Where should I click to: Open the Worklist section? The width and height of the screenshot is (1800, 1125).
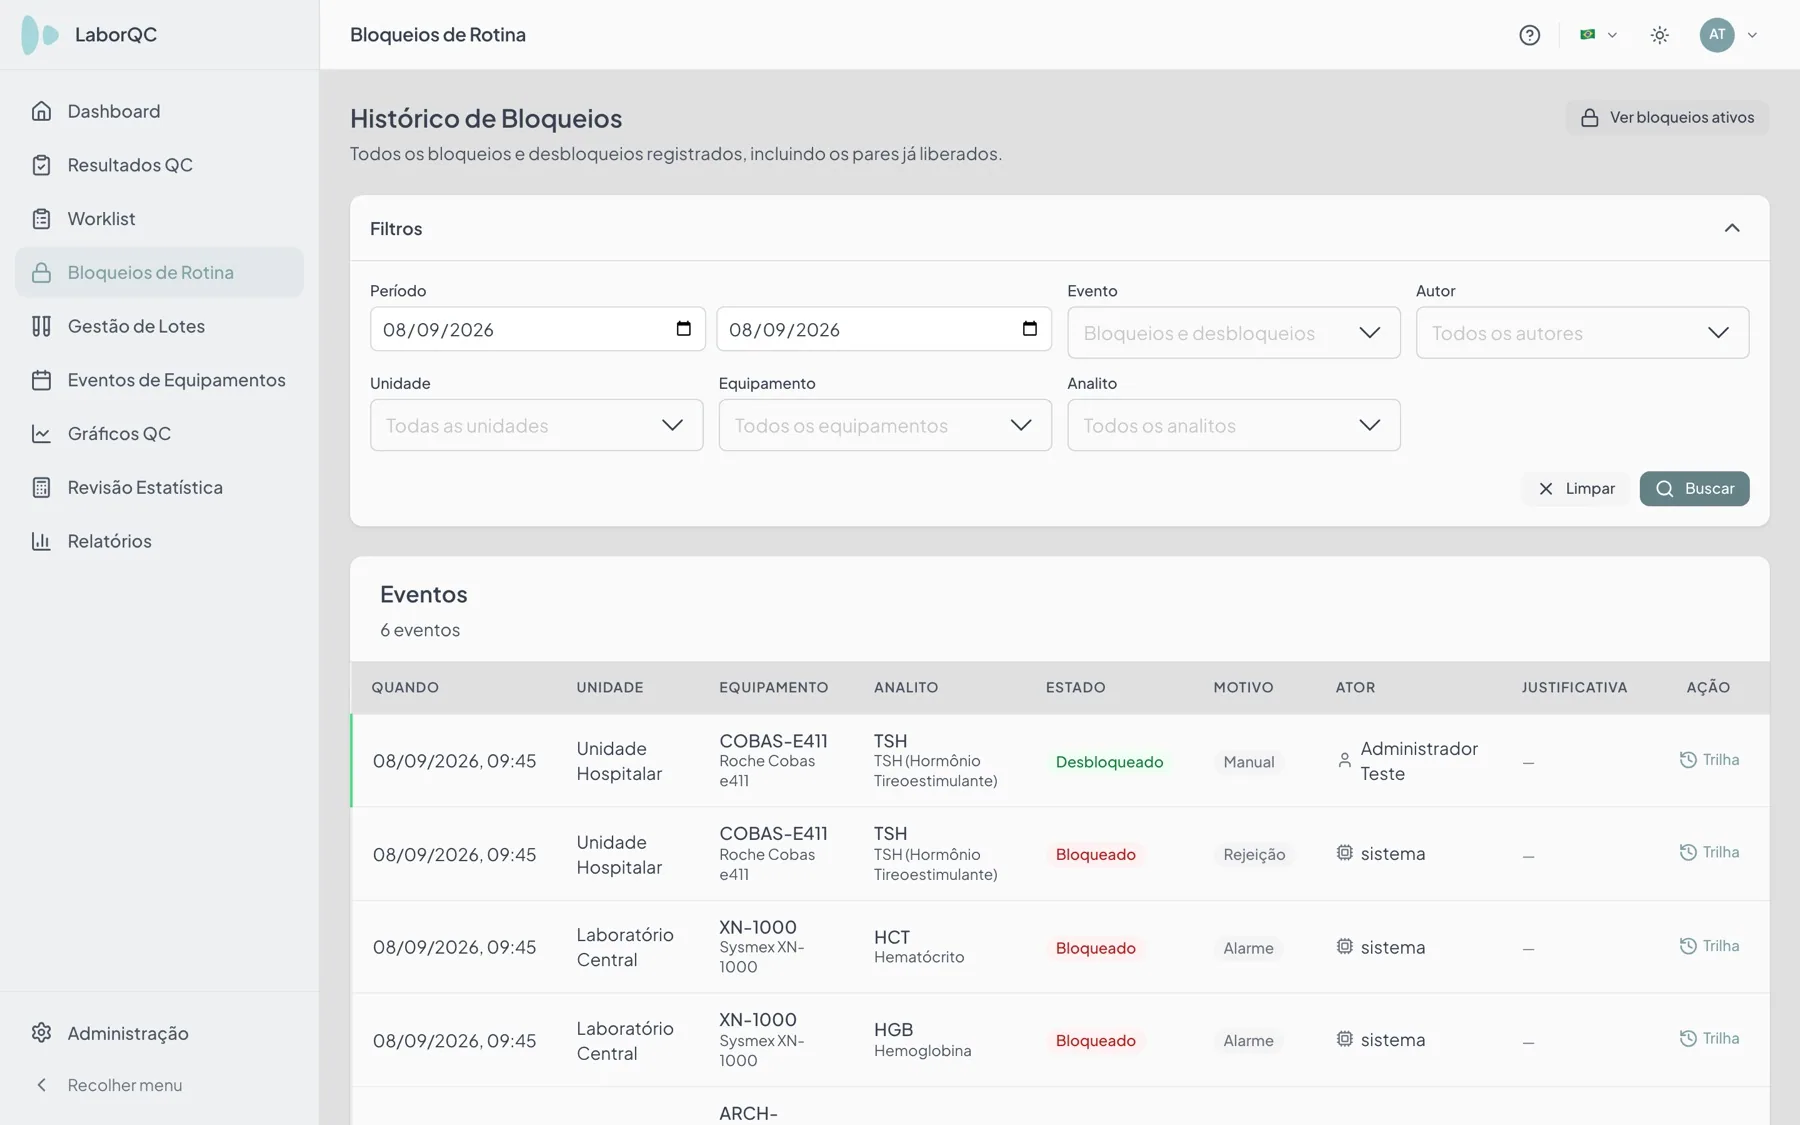159,219
